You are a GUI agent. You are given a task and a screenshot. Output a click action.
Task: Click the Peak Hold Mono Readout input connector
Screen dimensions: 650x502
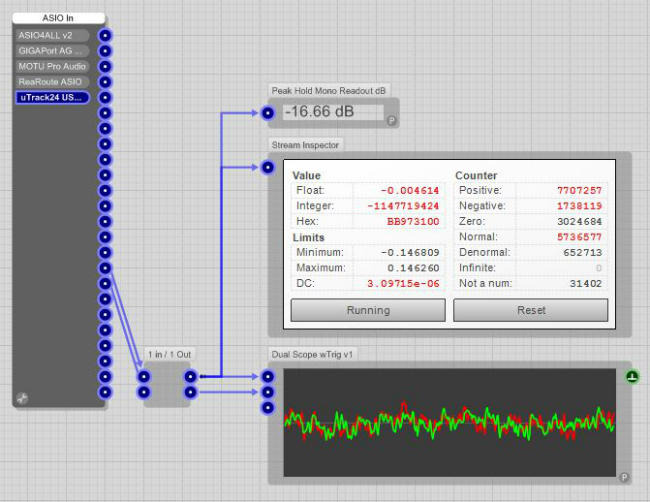(x=268, y=113)
